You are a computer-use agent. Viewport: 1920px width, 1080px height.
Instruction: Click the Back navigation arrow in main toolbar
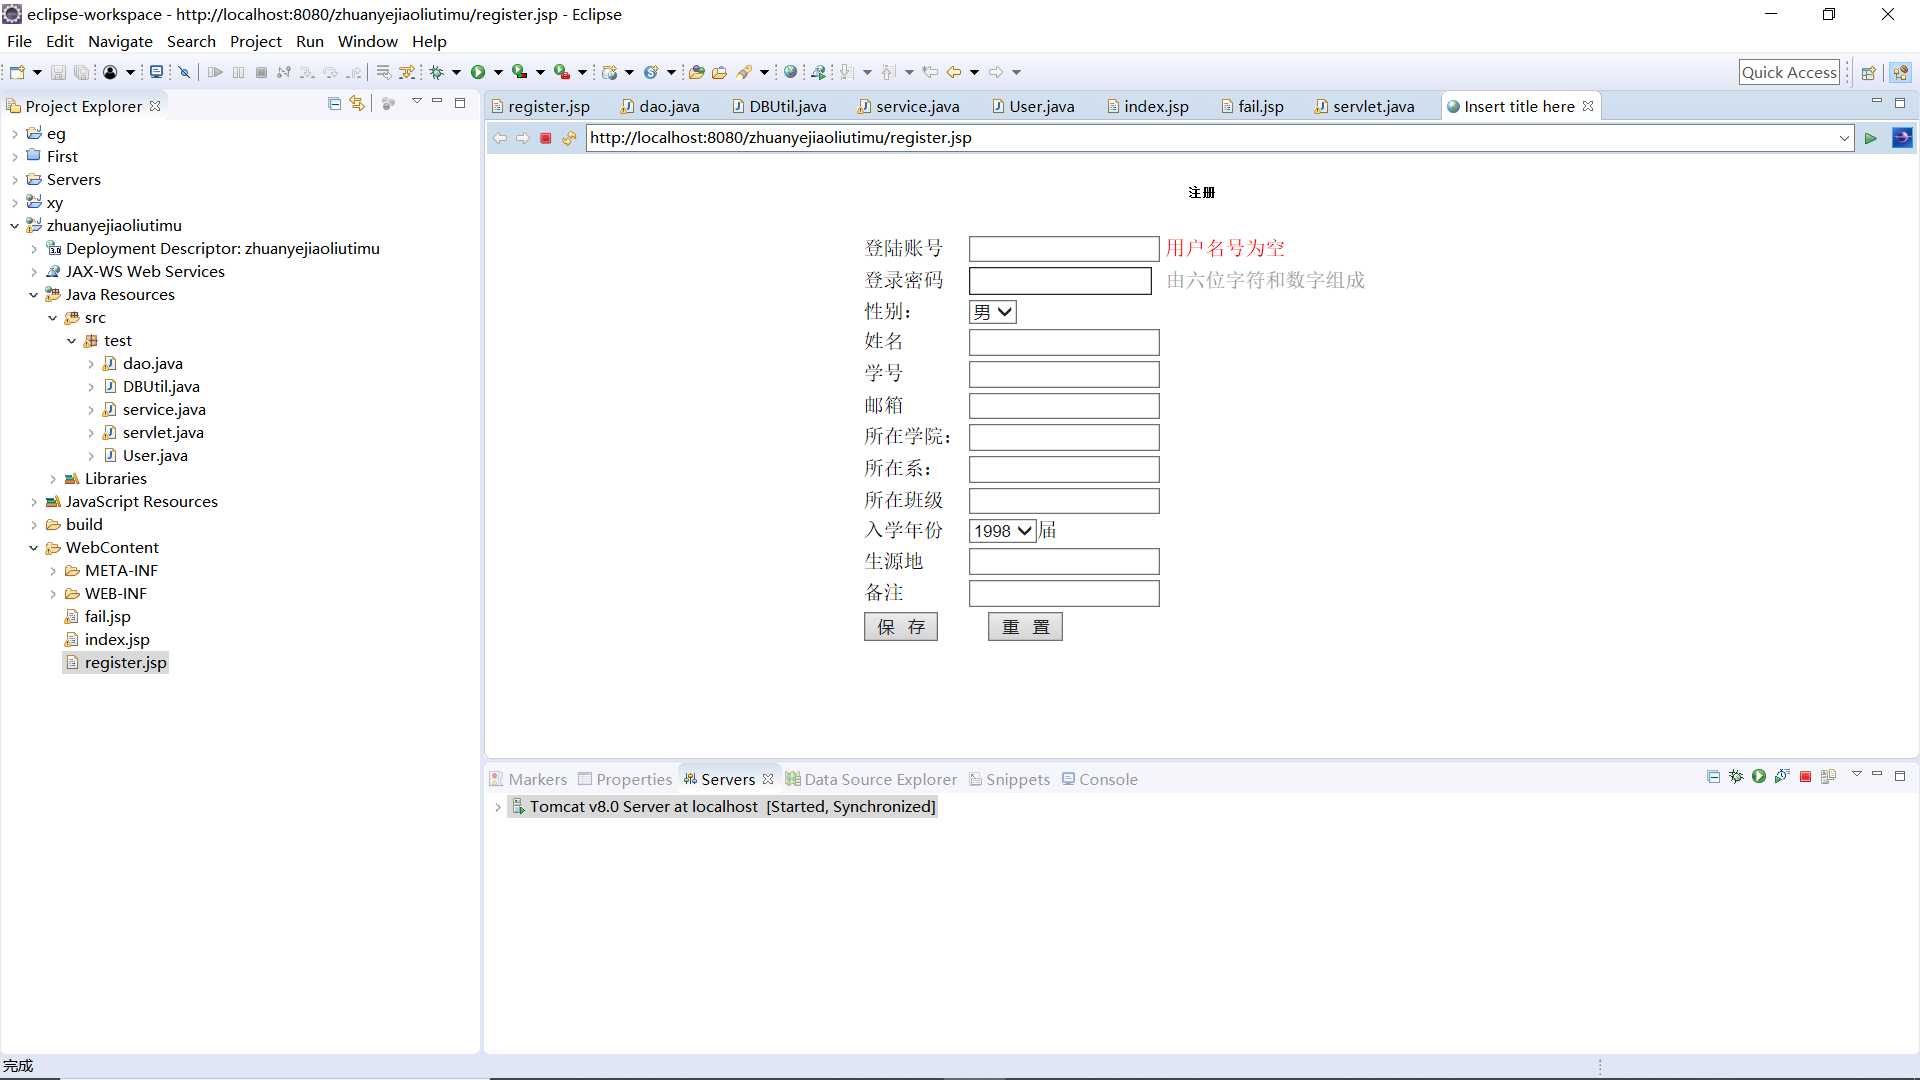pos(954,72)
